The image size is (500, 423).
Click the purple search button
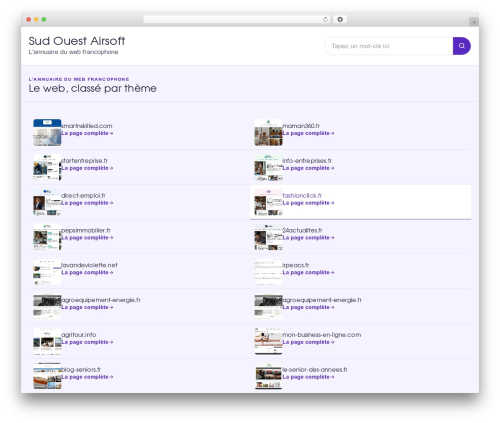(x=462, y=46)
